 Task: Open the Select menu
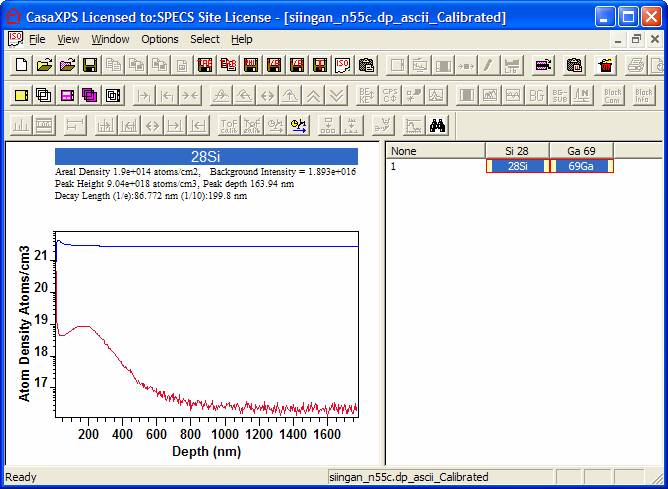205,39
